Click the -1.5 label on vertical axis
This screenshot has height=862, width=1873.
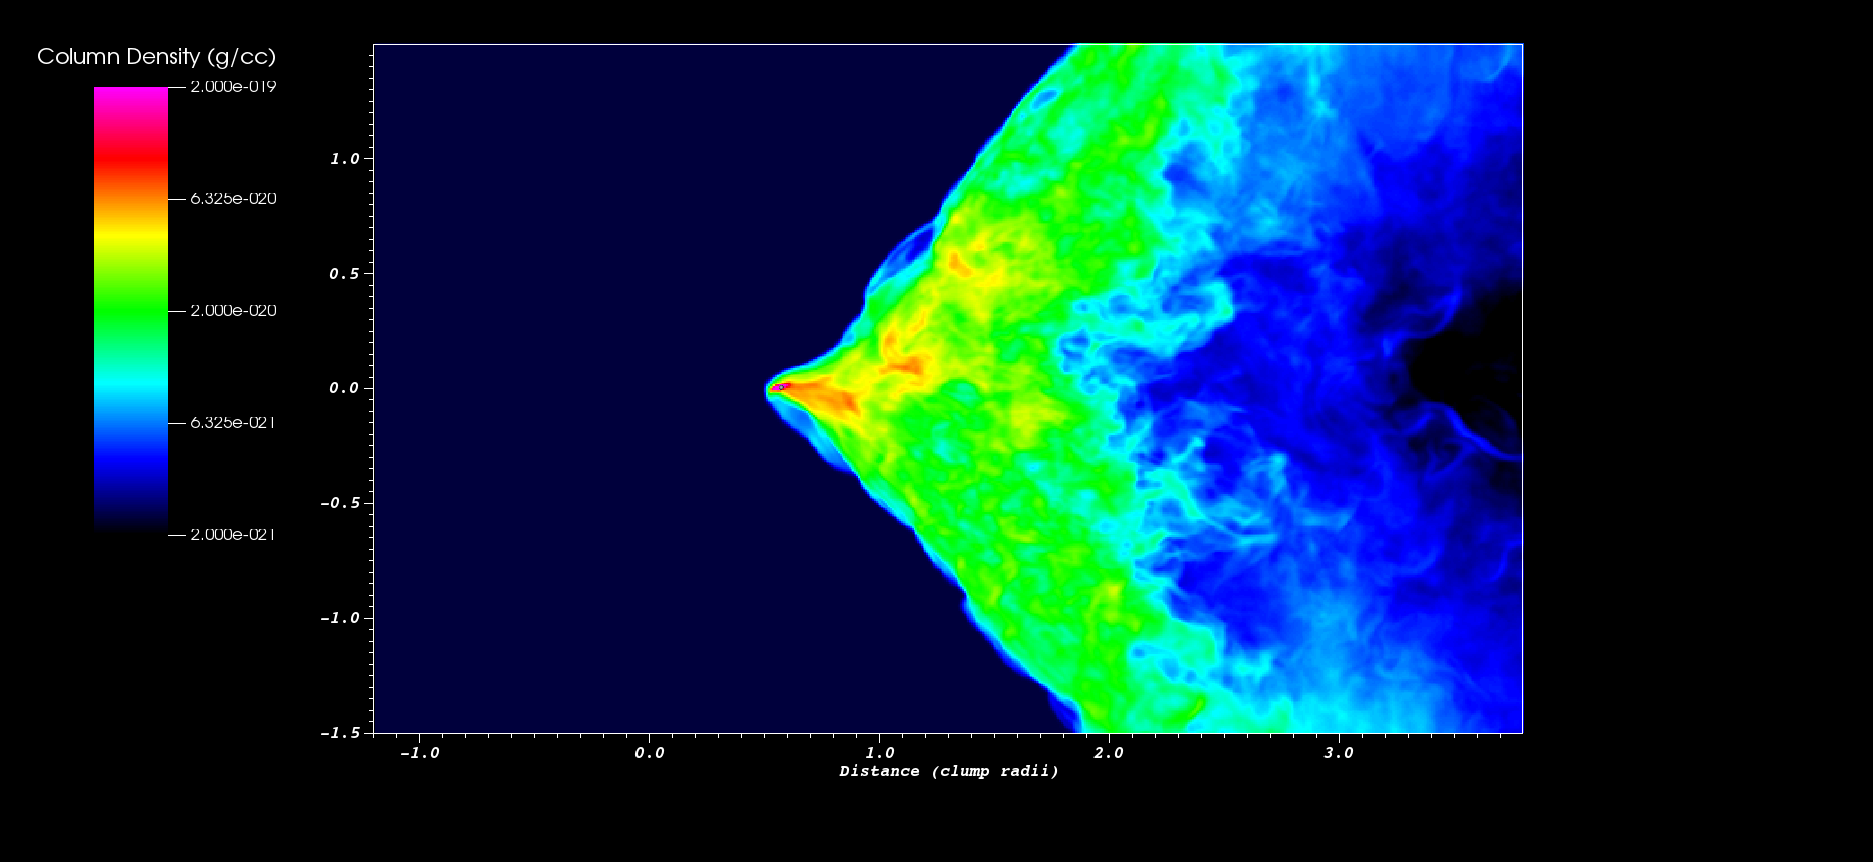(340, 733)
